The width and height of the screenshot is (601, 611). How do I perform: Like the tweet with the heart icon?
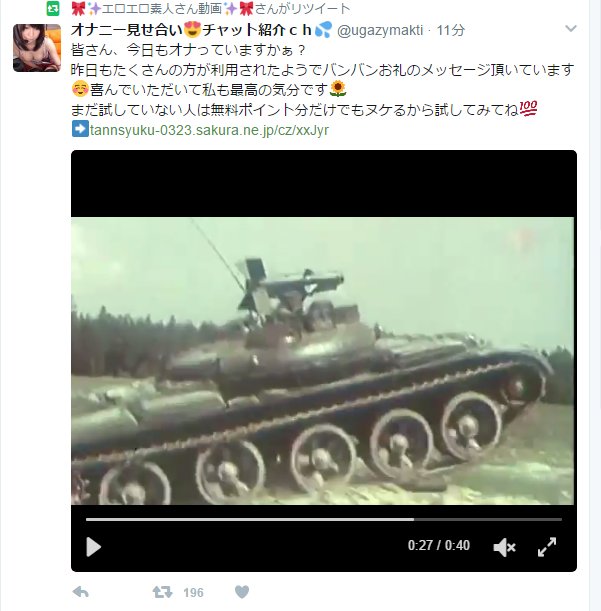(x=242, y=592)
